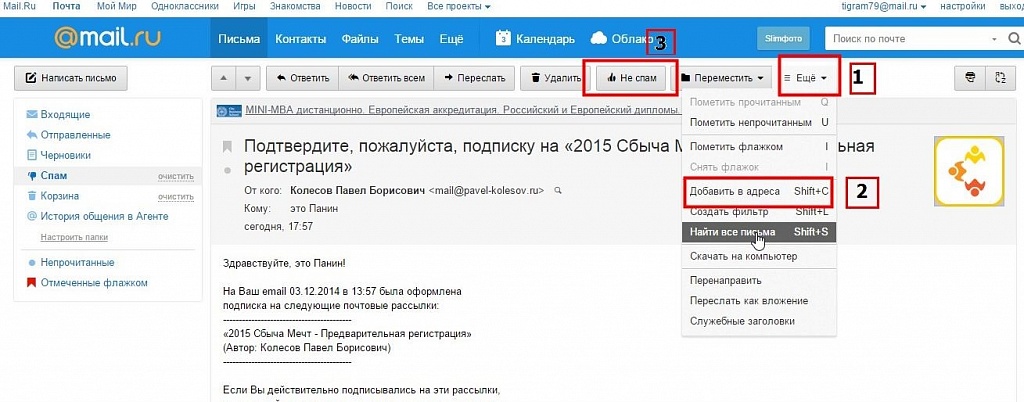Open search options dropdown arrow

point(995,39)
